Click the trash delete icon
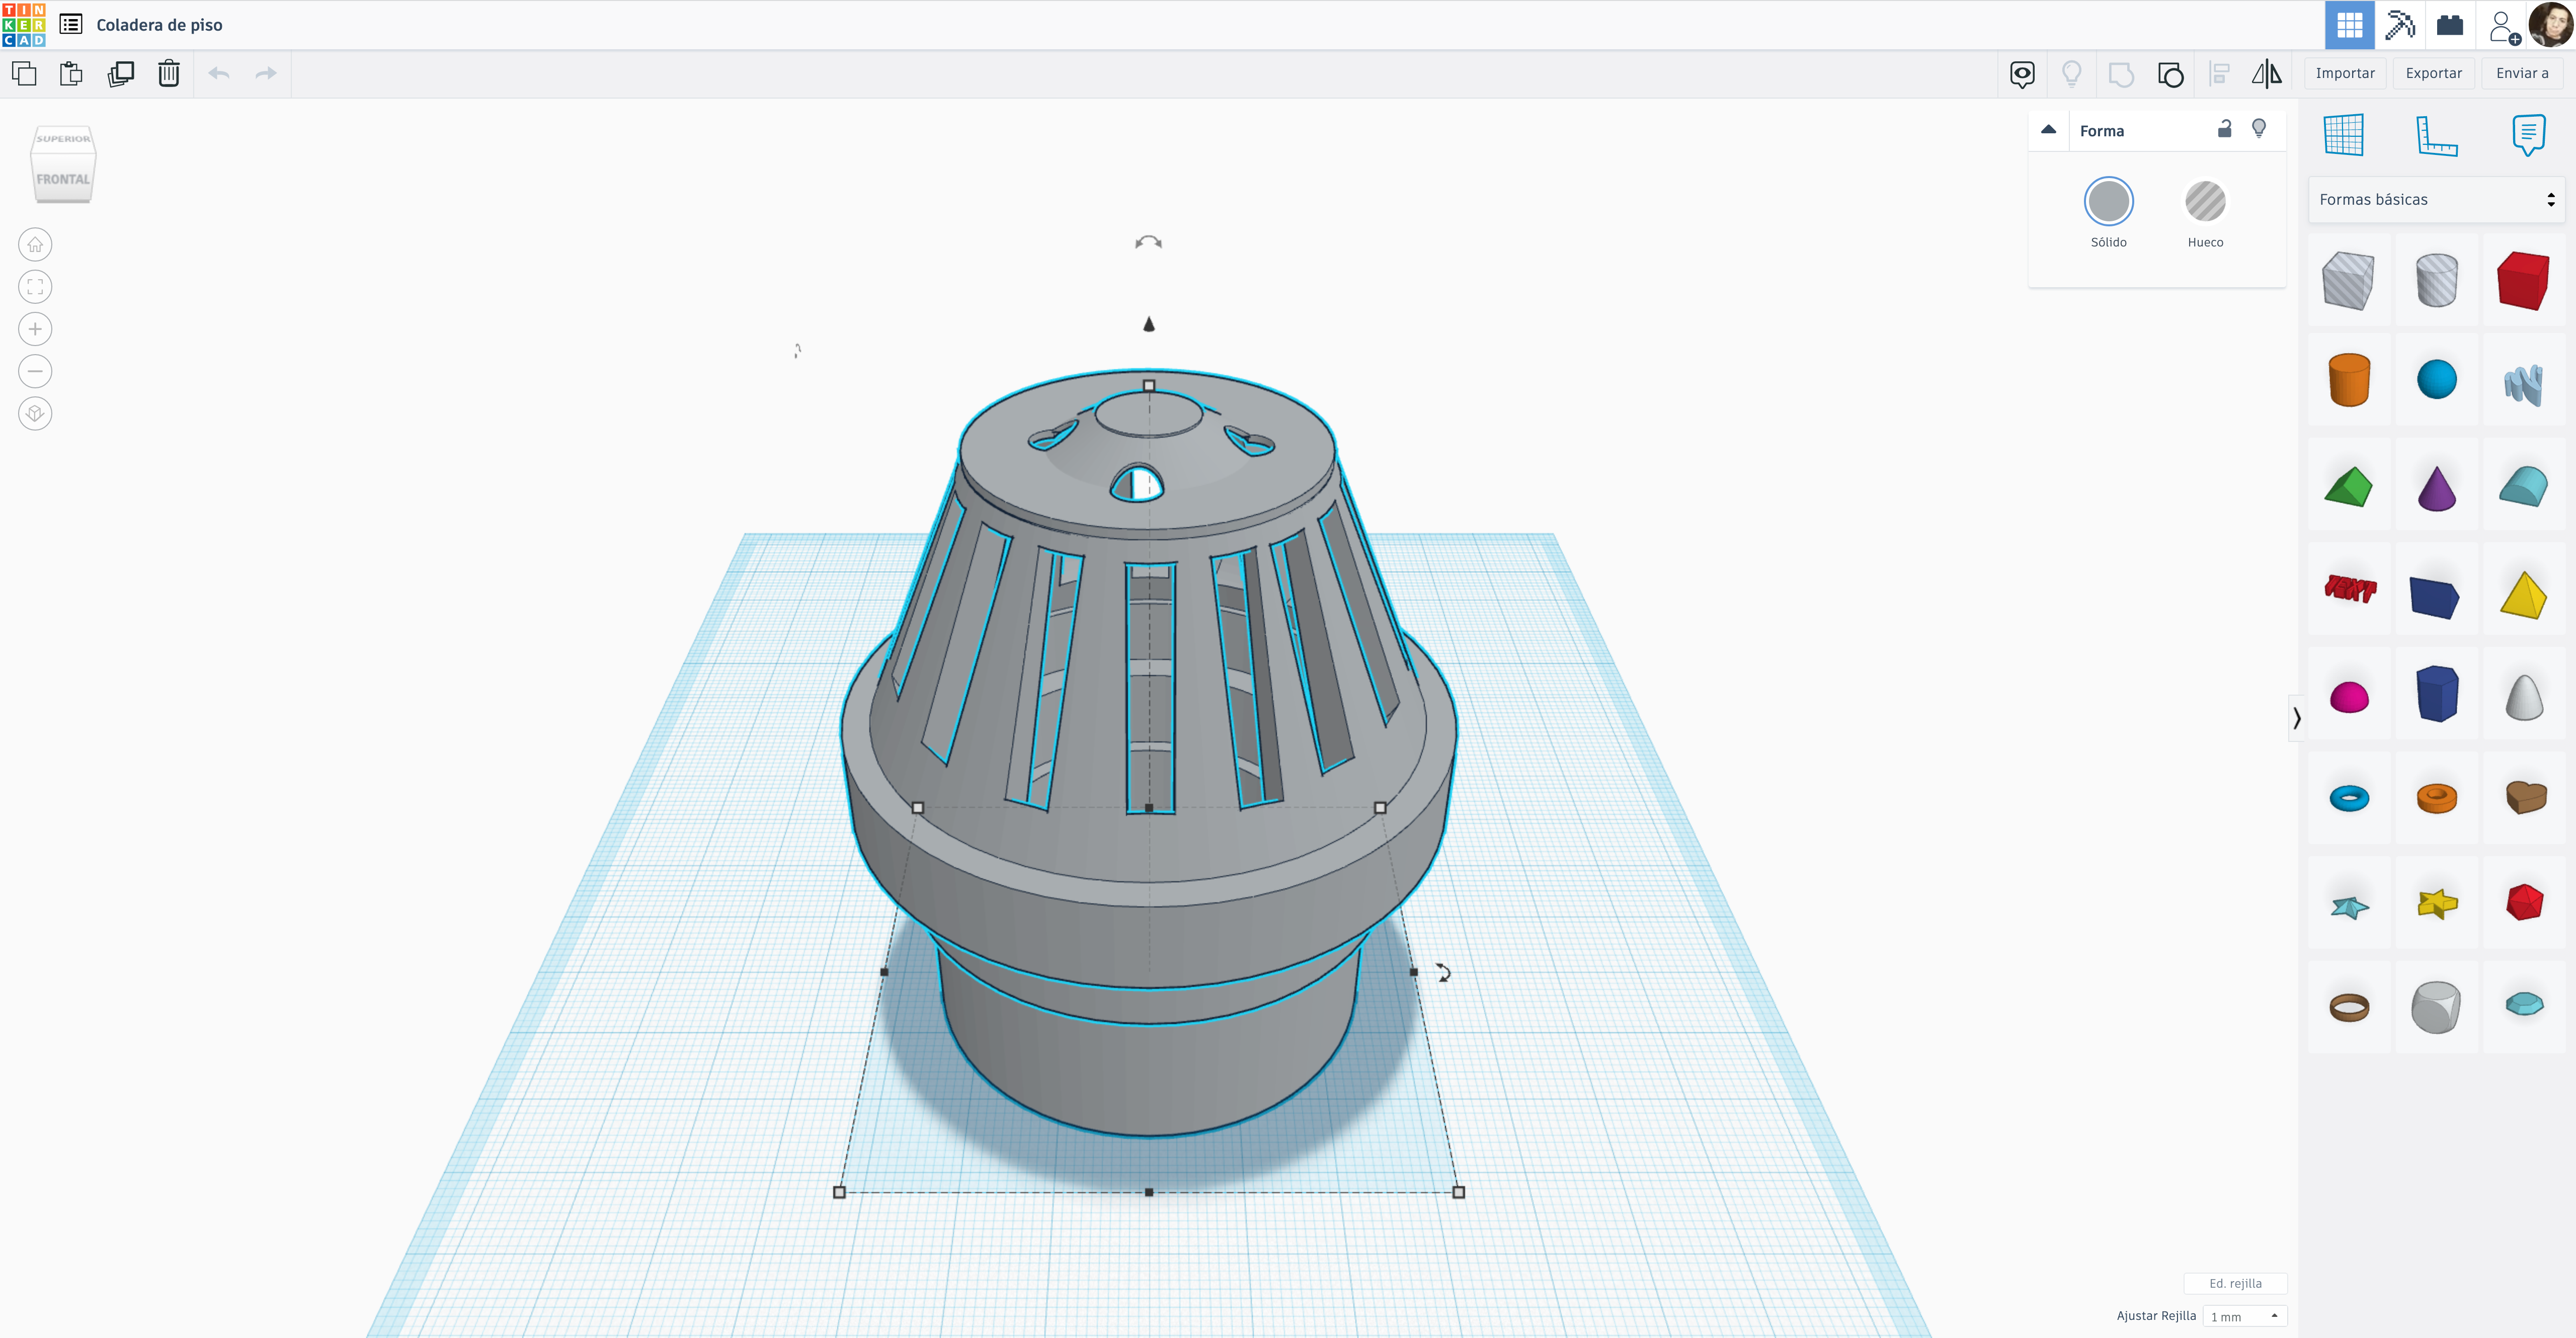This screenshot has width=2576, height=1338. click(x=168, y=74)
